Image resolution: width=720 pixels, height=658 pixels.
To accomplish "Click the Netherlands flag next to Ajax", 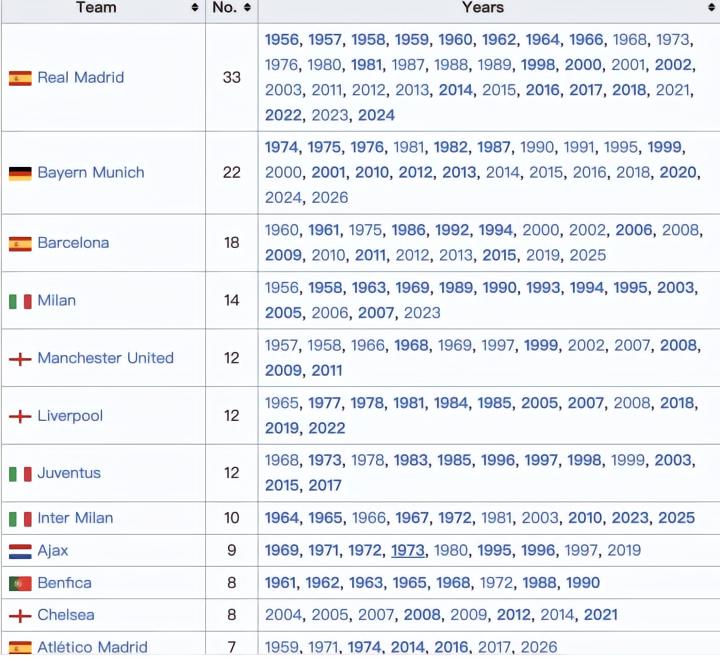I will (20, 551).
